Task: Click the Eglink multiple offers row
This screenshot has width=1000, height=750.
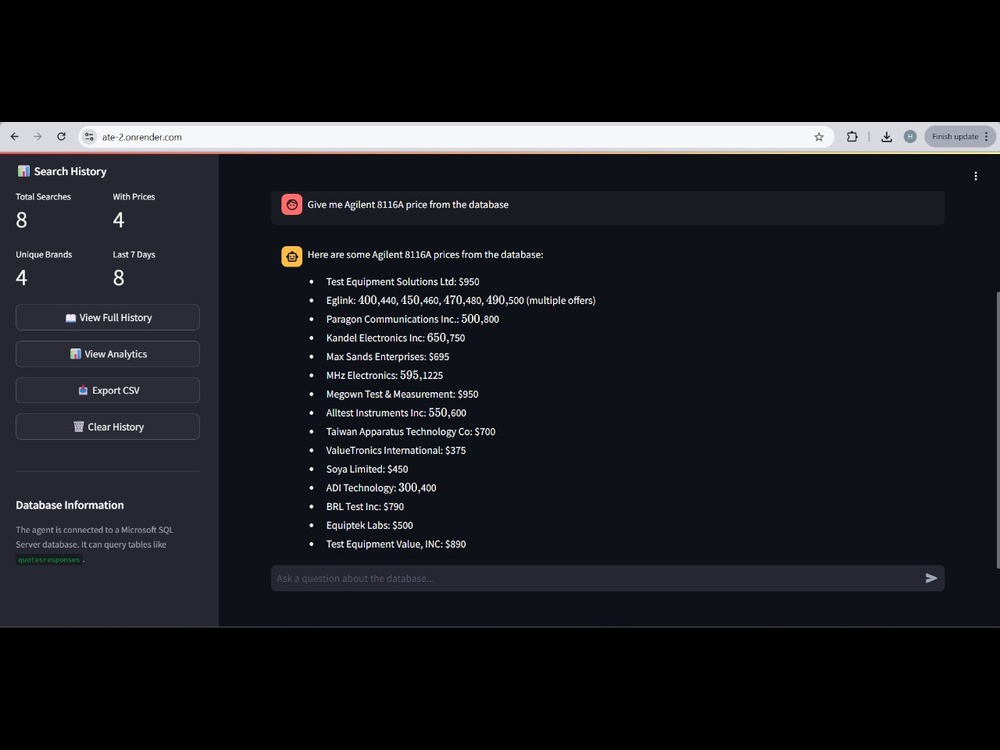Action: tap(460, 300)
